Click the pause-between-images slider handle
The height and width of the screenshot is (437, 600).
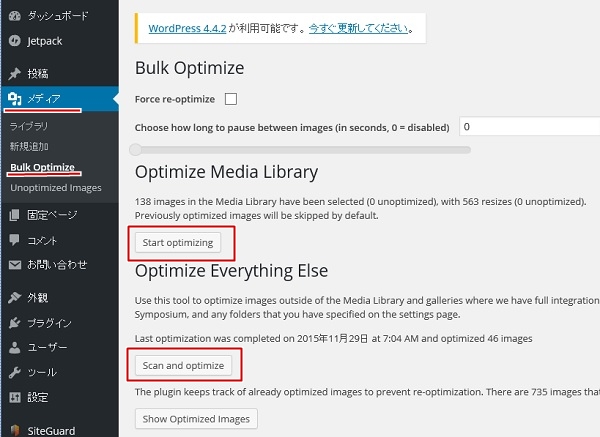pos(135,150)
